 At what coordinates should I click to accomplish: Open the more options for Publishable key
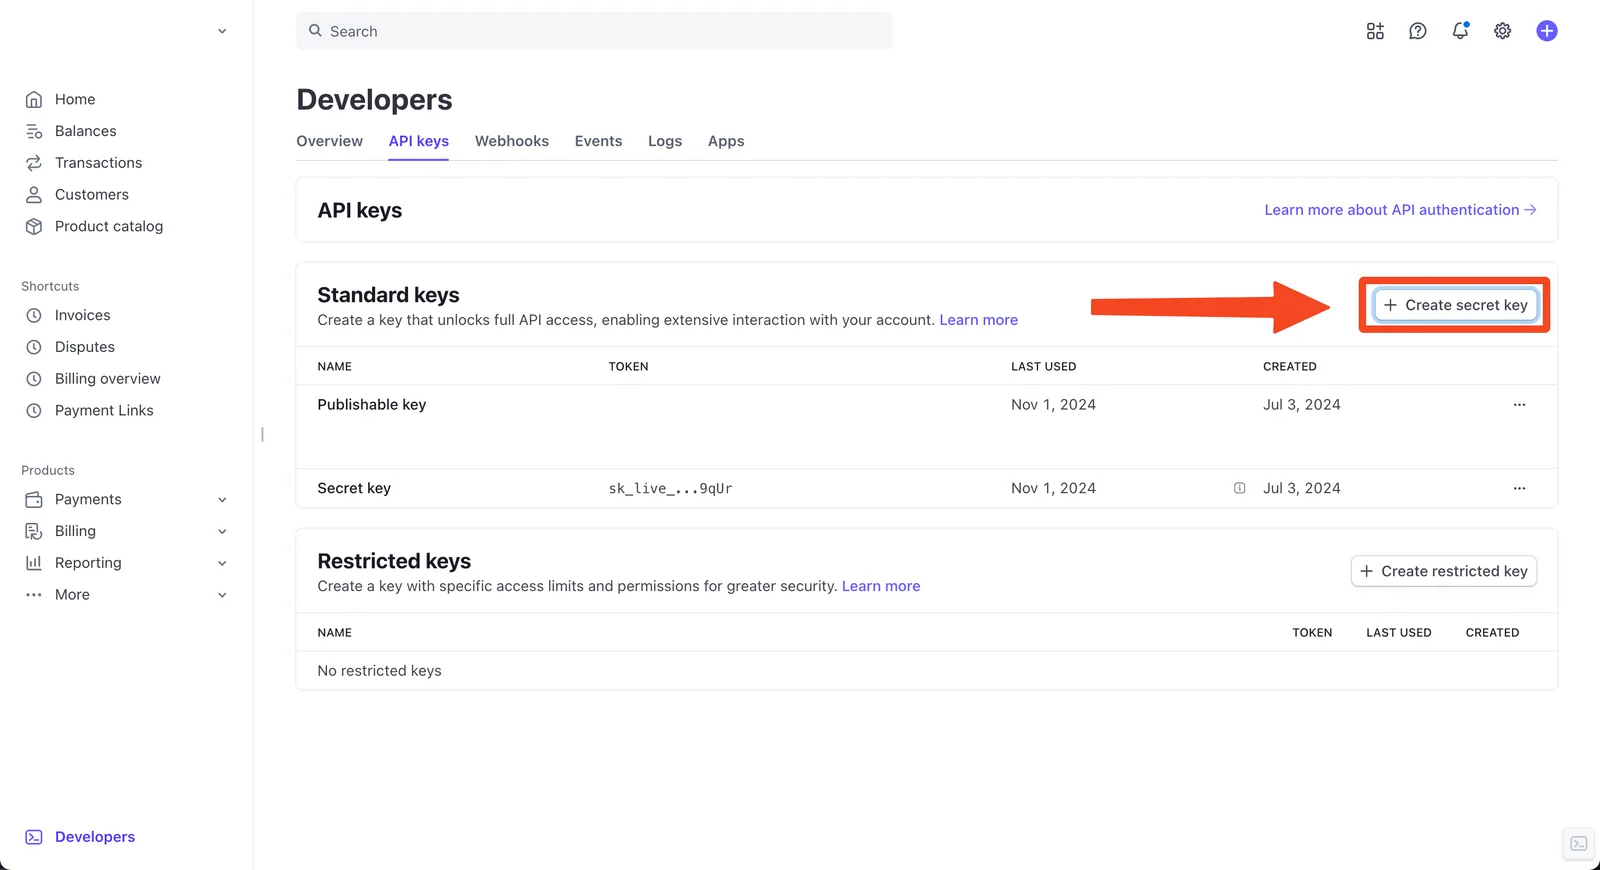(x=1519, y=405)
